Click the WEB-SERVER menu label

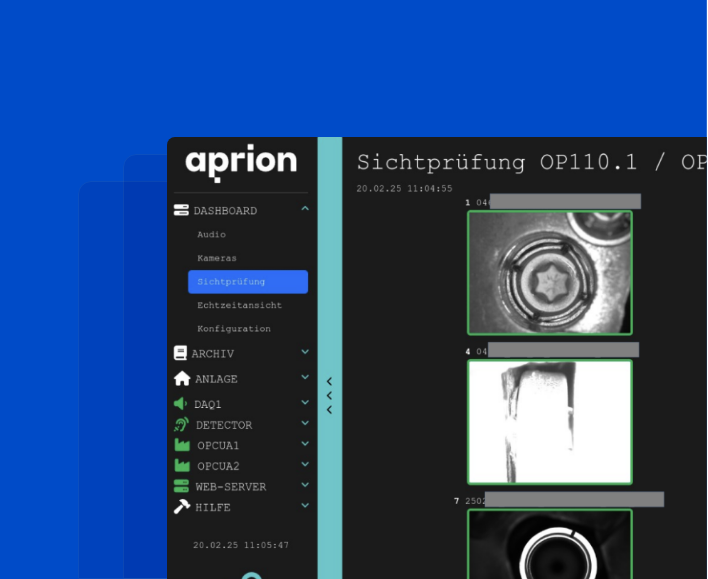(231, 487)
